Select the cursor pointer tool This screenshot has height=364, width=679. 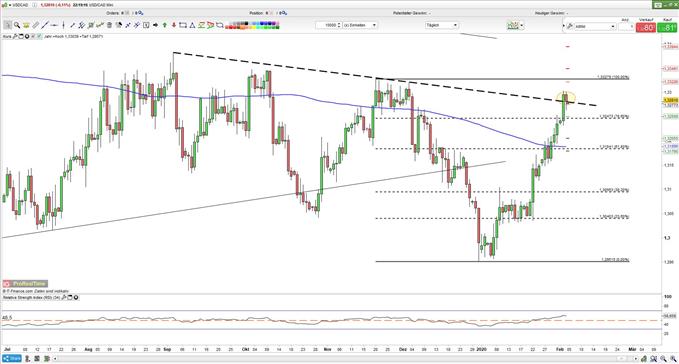click(x=7, y=25)
